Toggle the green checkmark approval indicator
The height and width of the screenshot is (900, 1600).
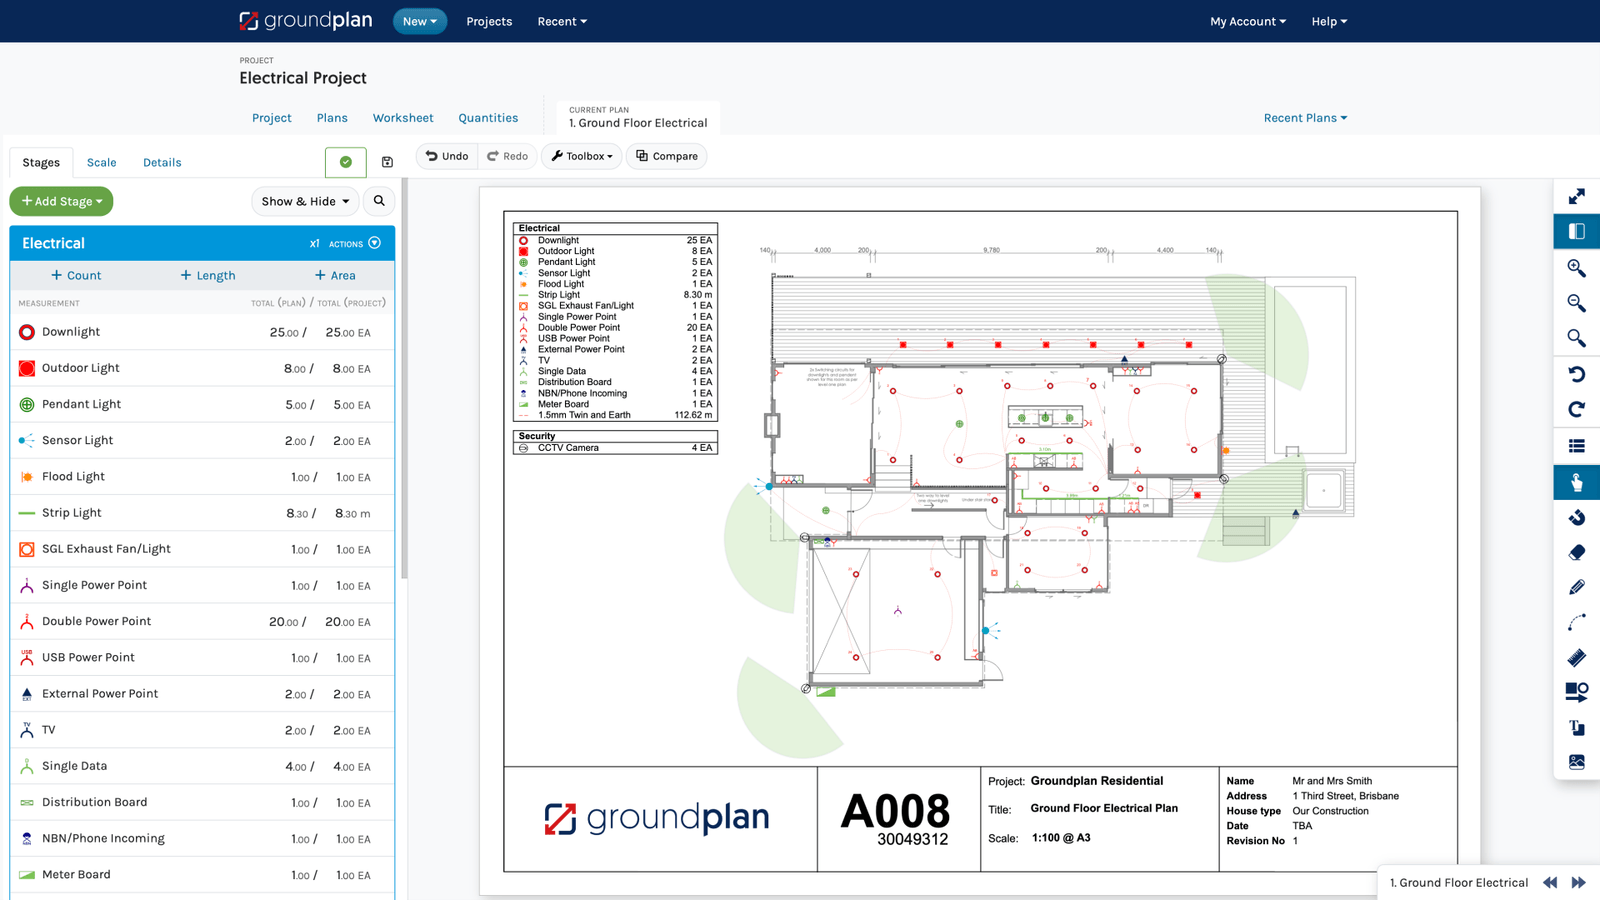(x=345, y=161)
